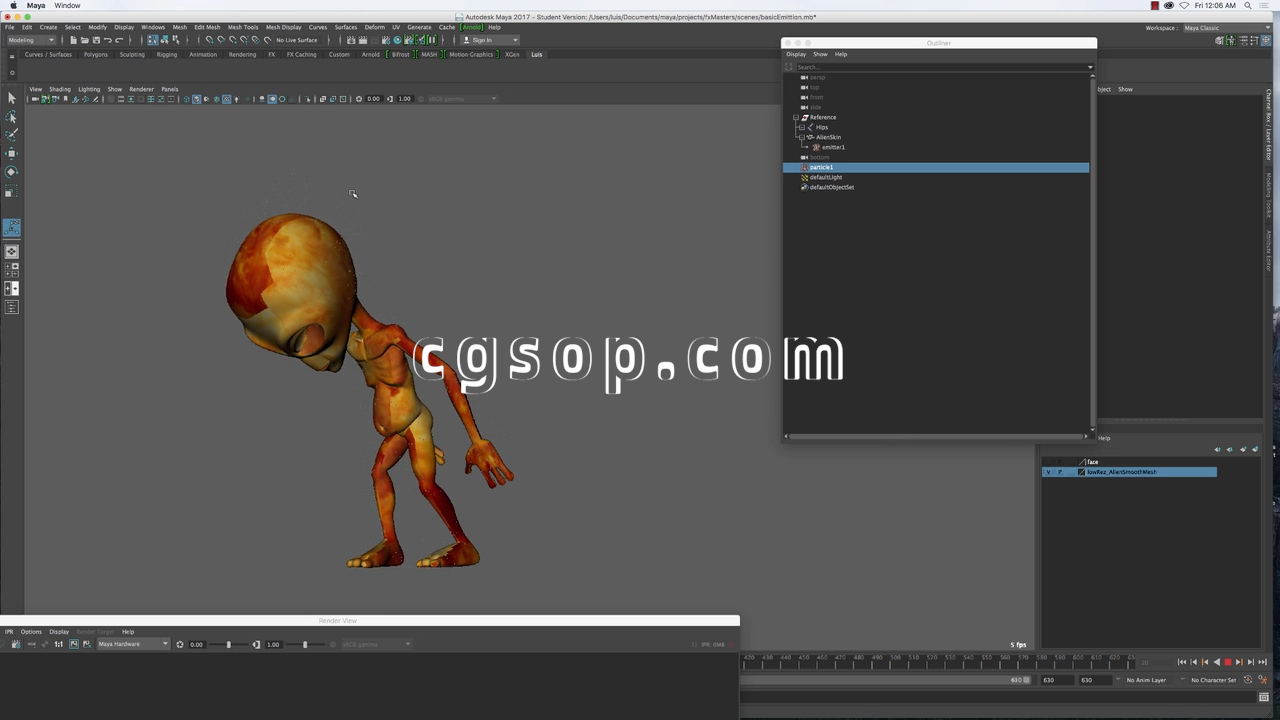
Task: Open the animation preferences icon
Action: pos(1262,680)
